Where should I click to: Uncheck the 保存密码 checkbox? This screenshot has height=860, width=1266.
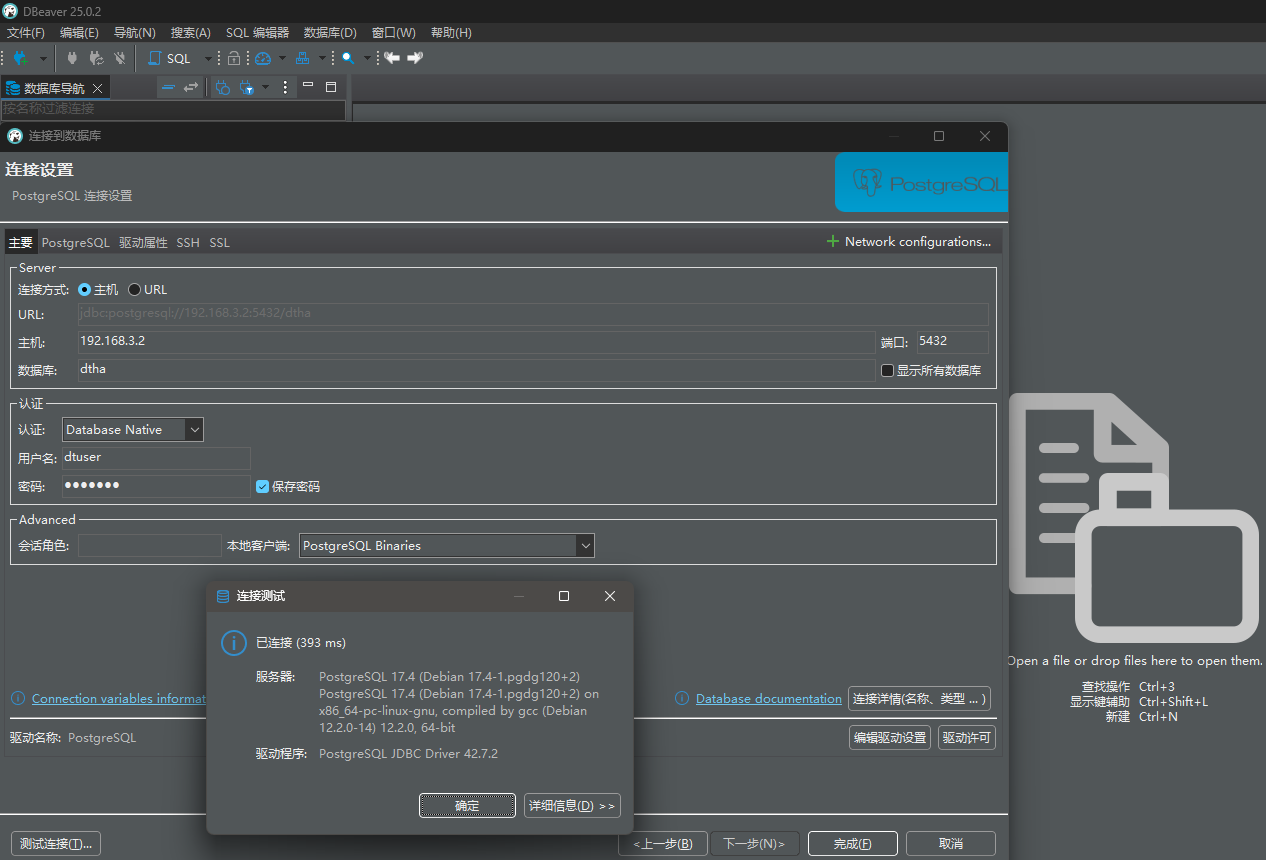(x=263, y=487)
